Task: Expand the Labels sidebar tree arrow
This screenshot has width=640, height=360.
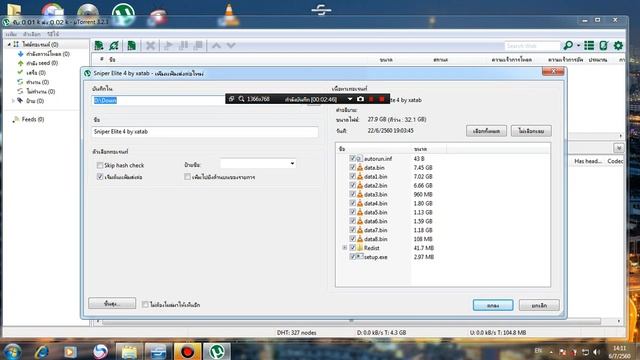Action: [13, 100]
